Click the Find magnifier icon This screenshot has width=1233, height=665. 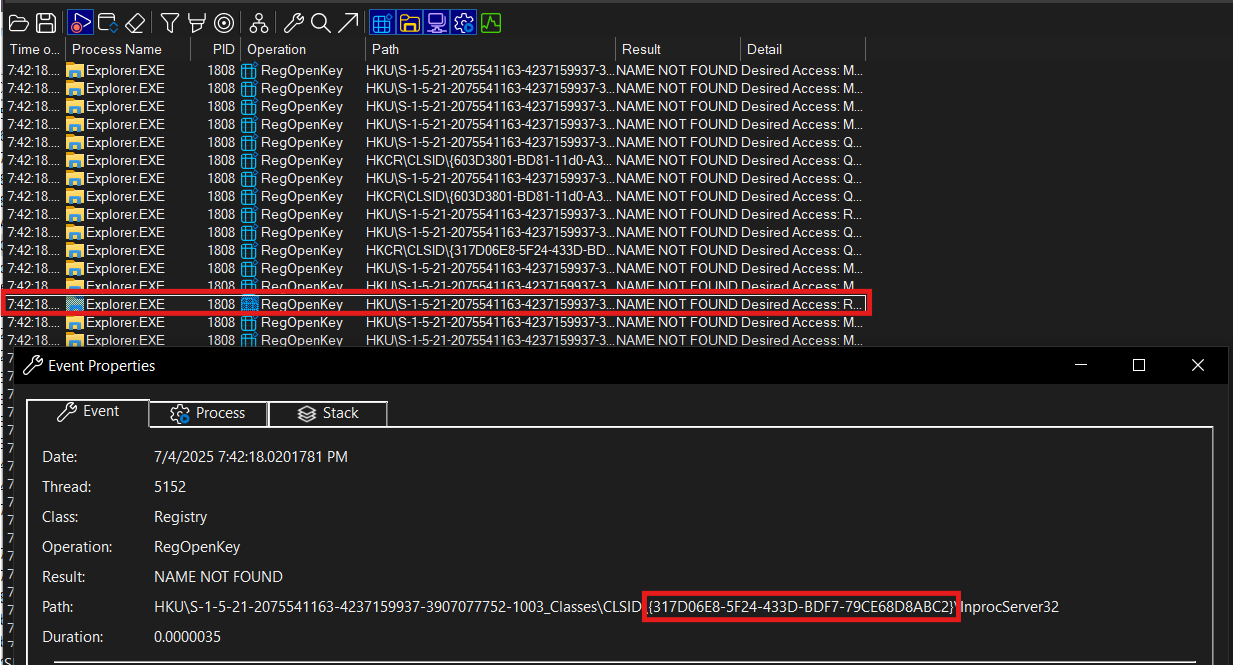[320, 22]
